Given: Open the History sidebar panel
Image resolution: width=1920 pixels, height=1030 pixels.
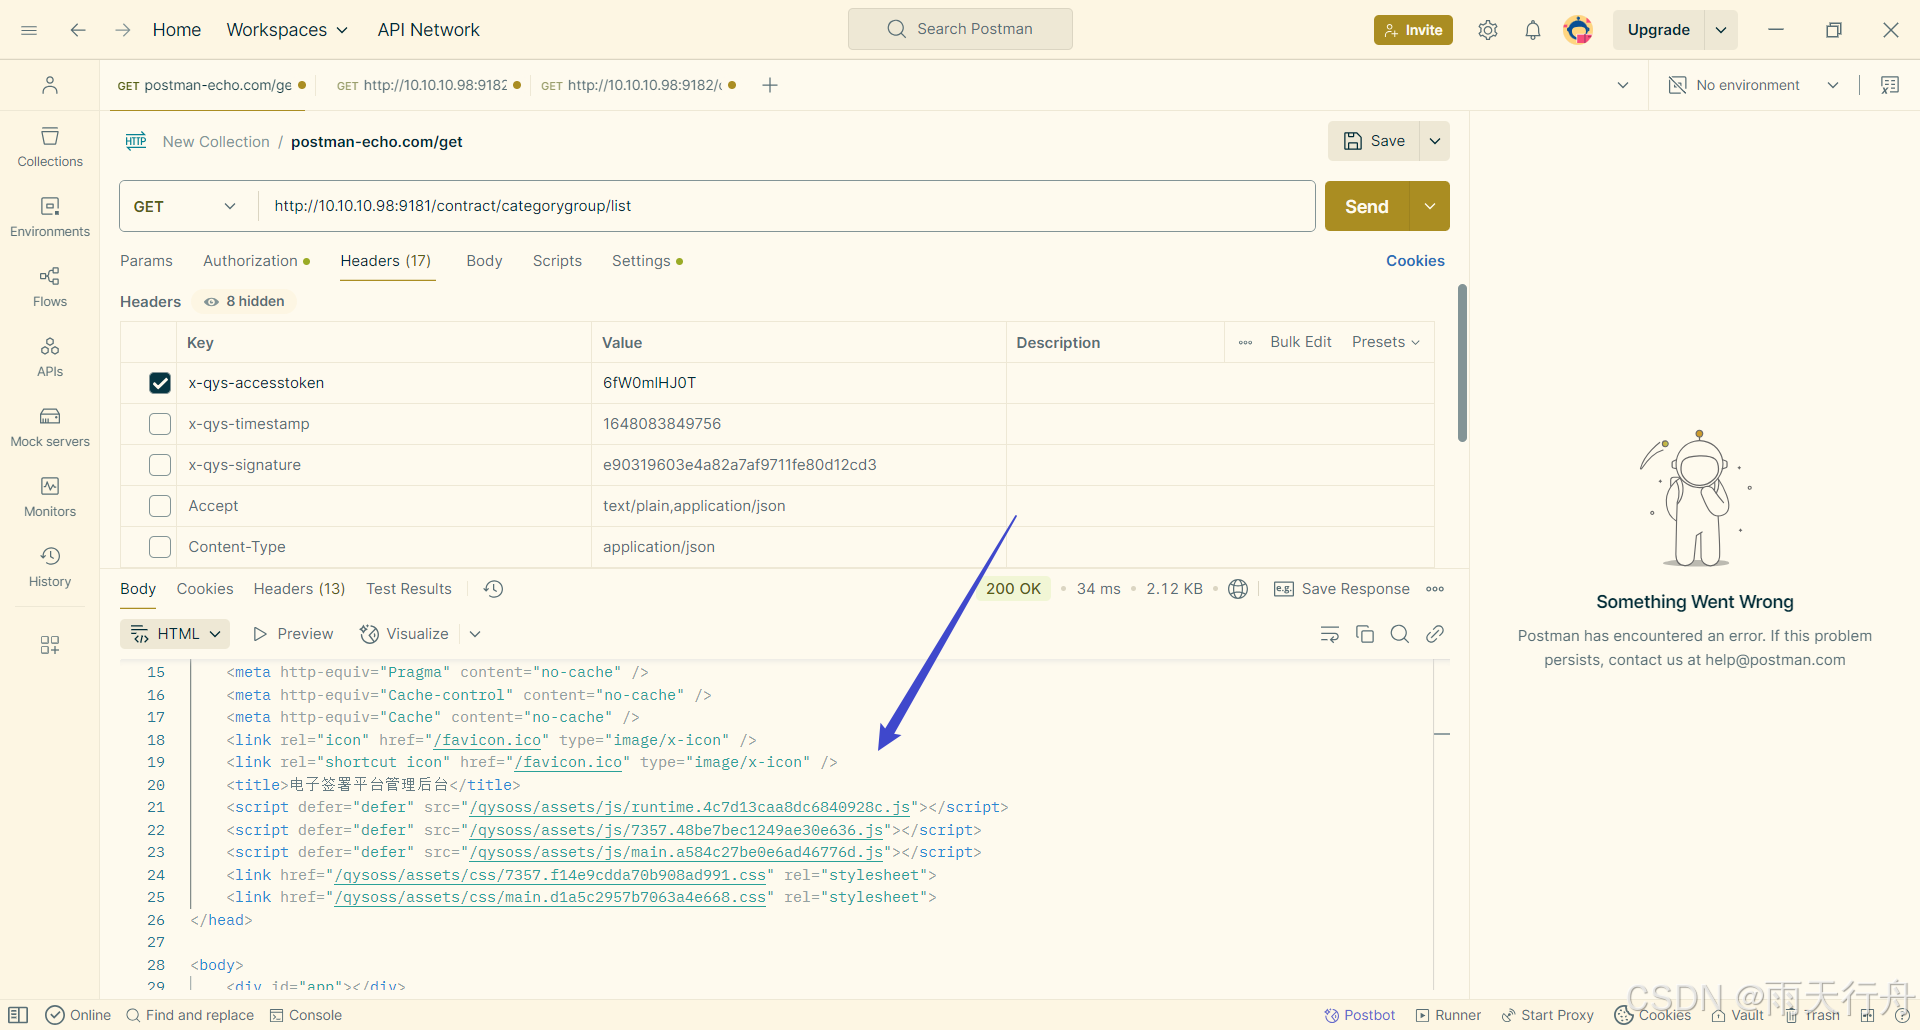Looking at the screenshot, I should [x=50, y=567].
